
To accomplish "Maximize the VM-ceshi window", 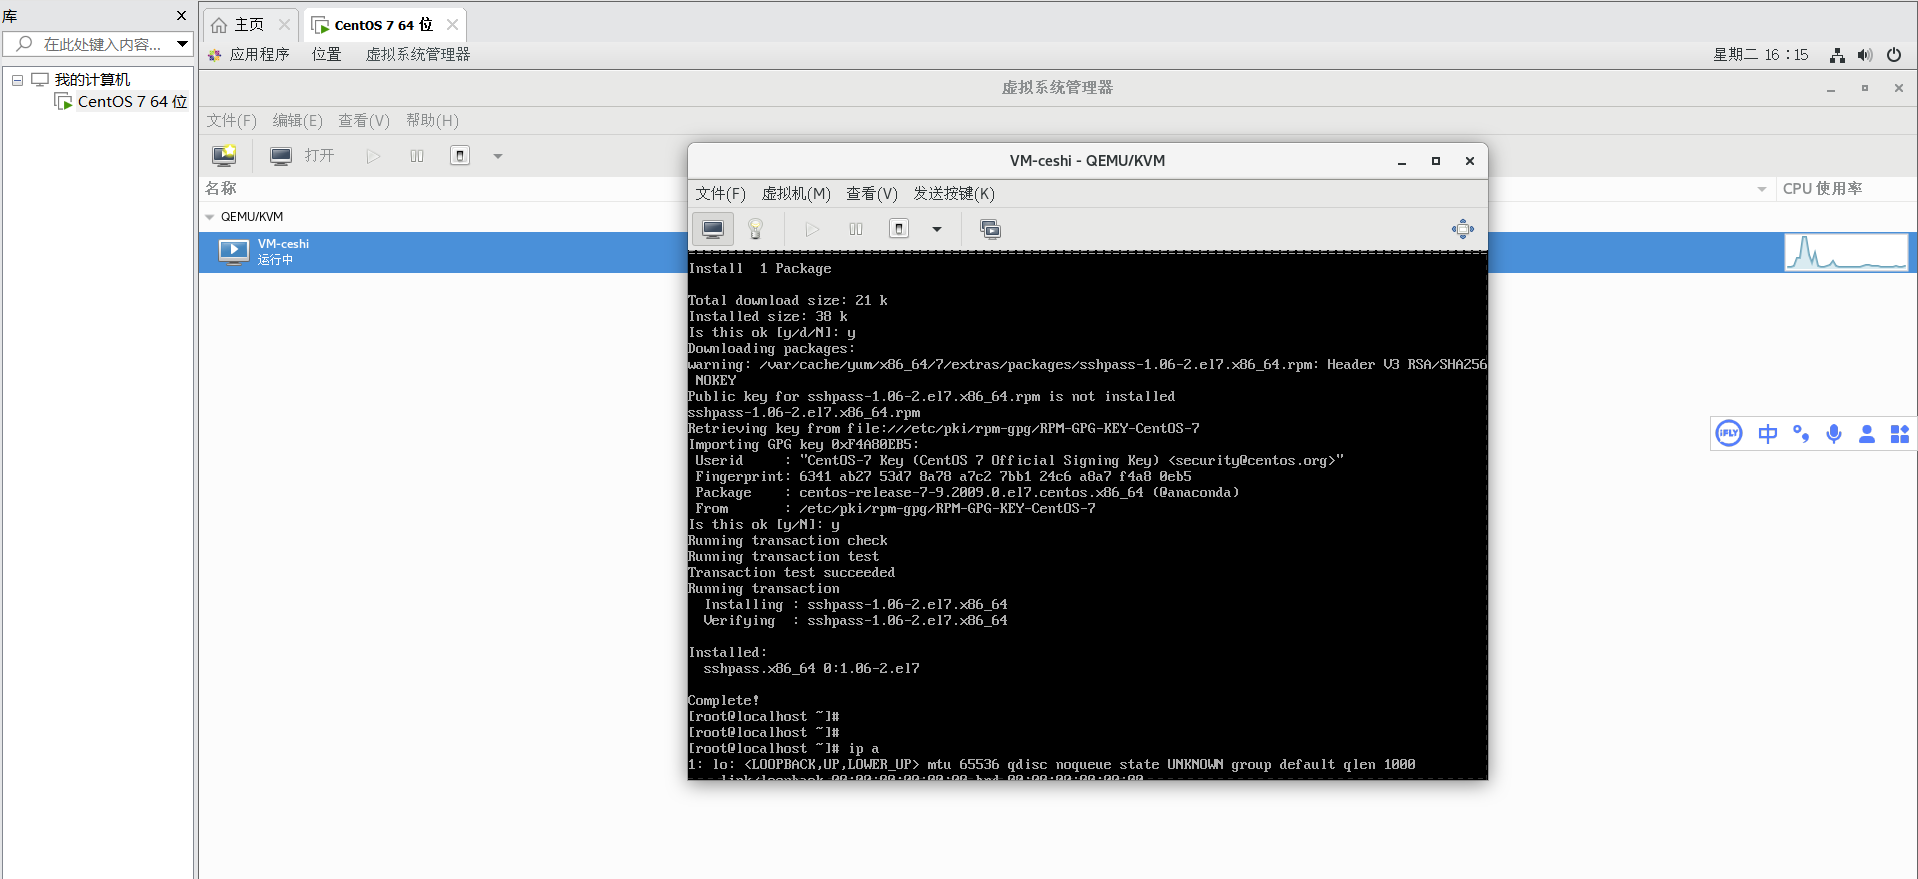I will 1436,161.
